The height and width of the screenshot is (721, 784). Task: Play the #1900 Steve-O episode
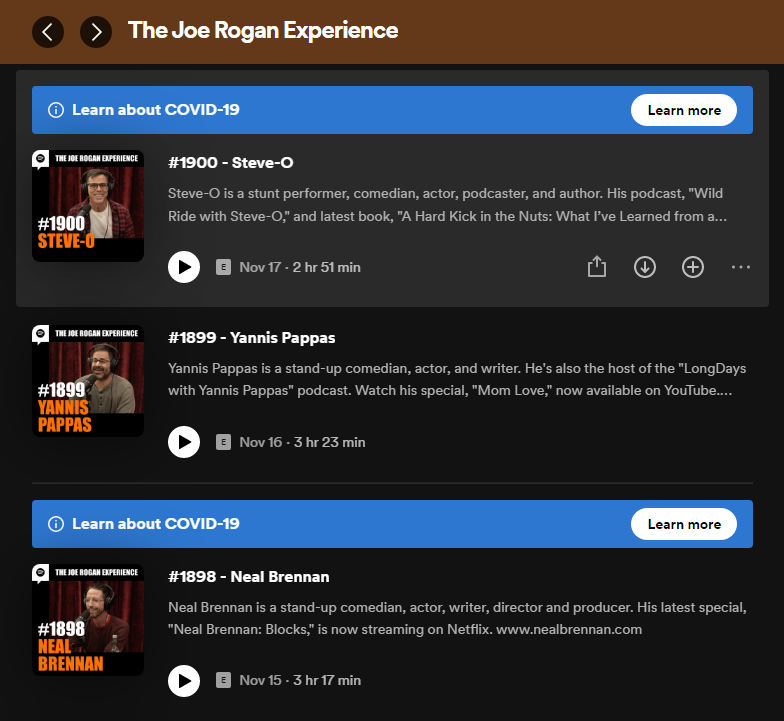pyautogui.click(x=184, y=267)
